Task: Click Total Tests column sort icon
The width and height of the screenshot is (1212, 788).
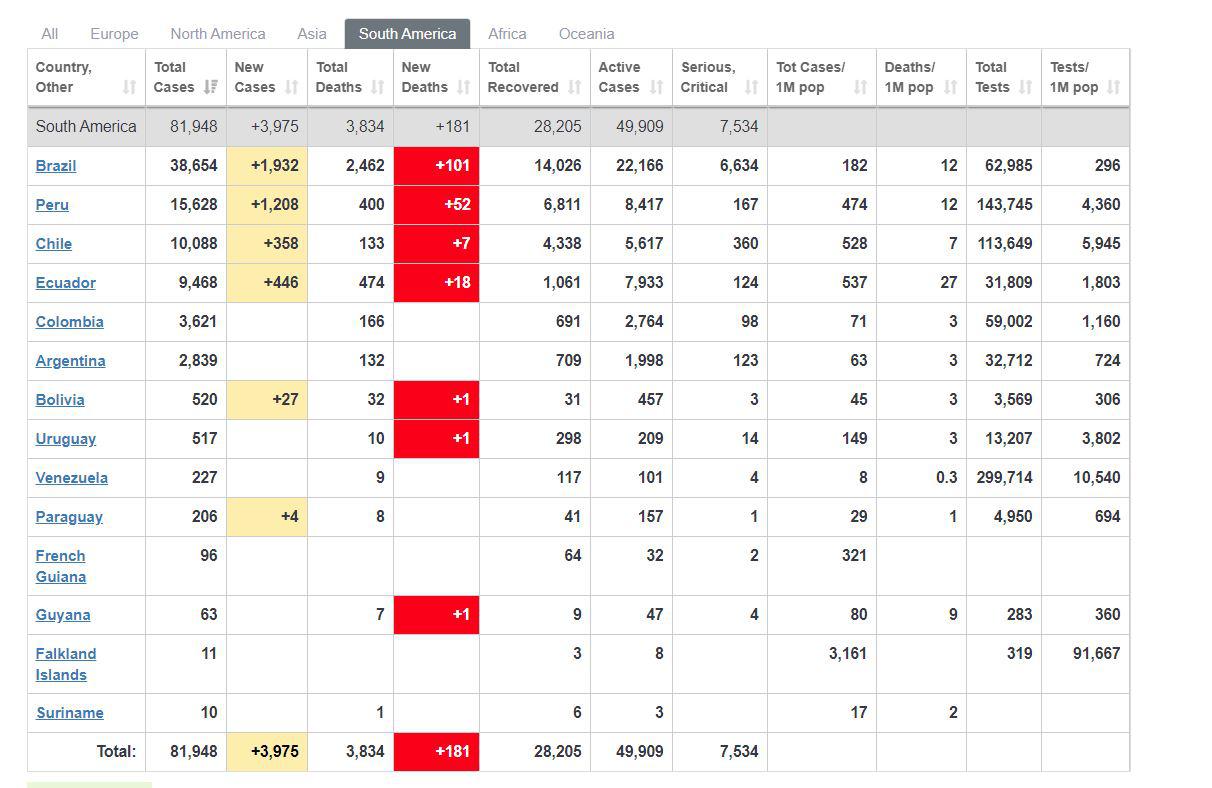Action: coord(1025,88)
